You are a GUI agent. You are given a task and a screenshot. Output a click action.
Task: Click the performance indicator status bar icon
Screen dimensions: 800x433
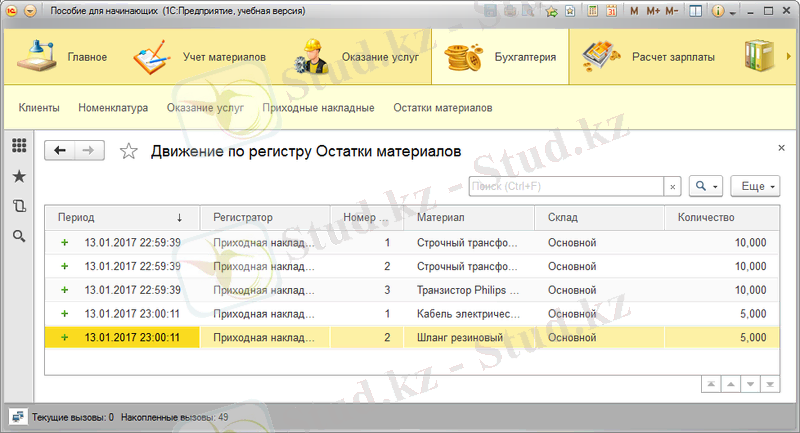pos(18,417)
